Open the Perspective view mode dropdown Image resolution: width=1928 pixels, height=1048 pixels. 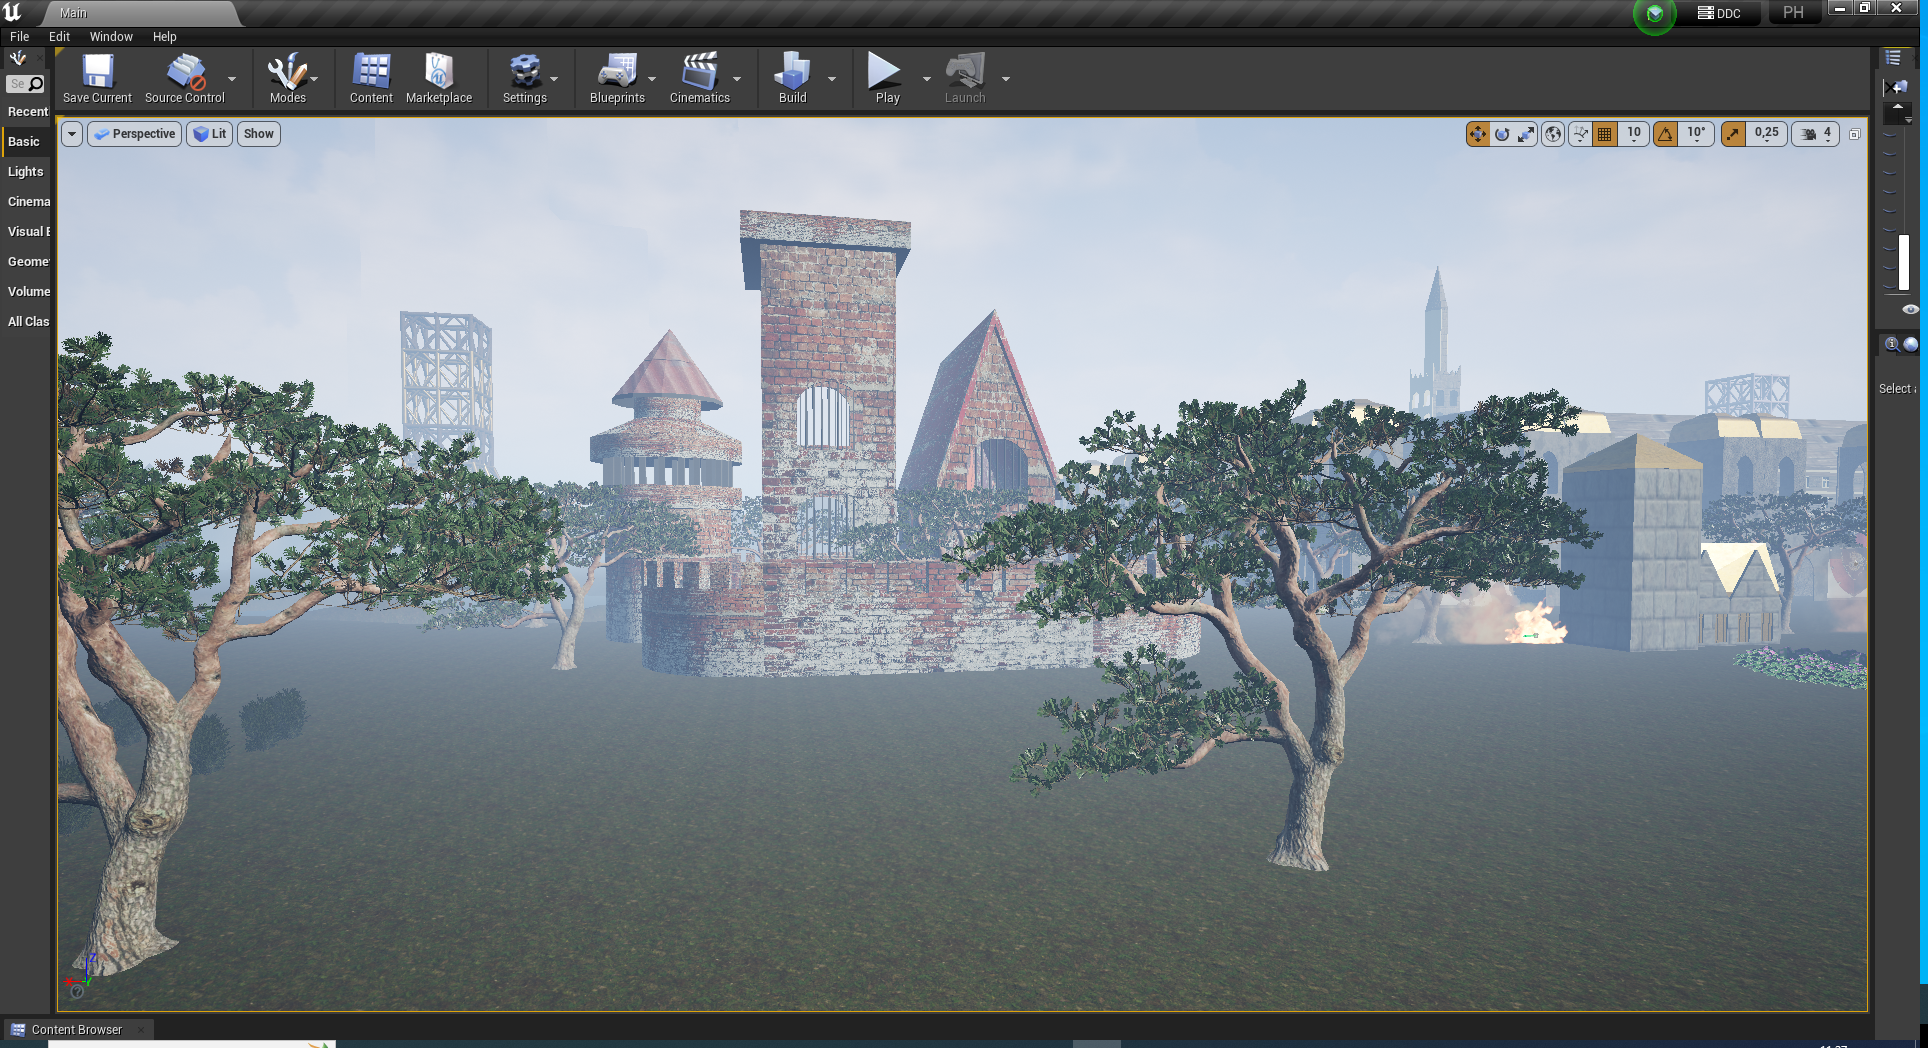click(135, 134)
